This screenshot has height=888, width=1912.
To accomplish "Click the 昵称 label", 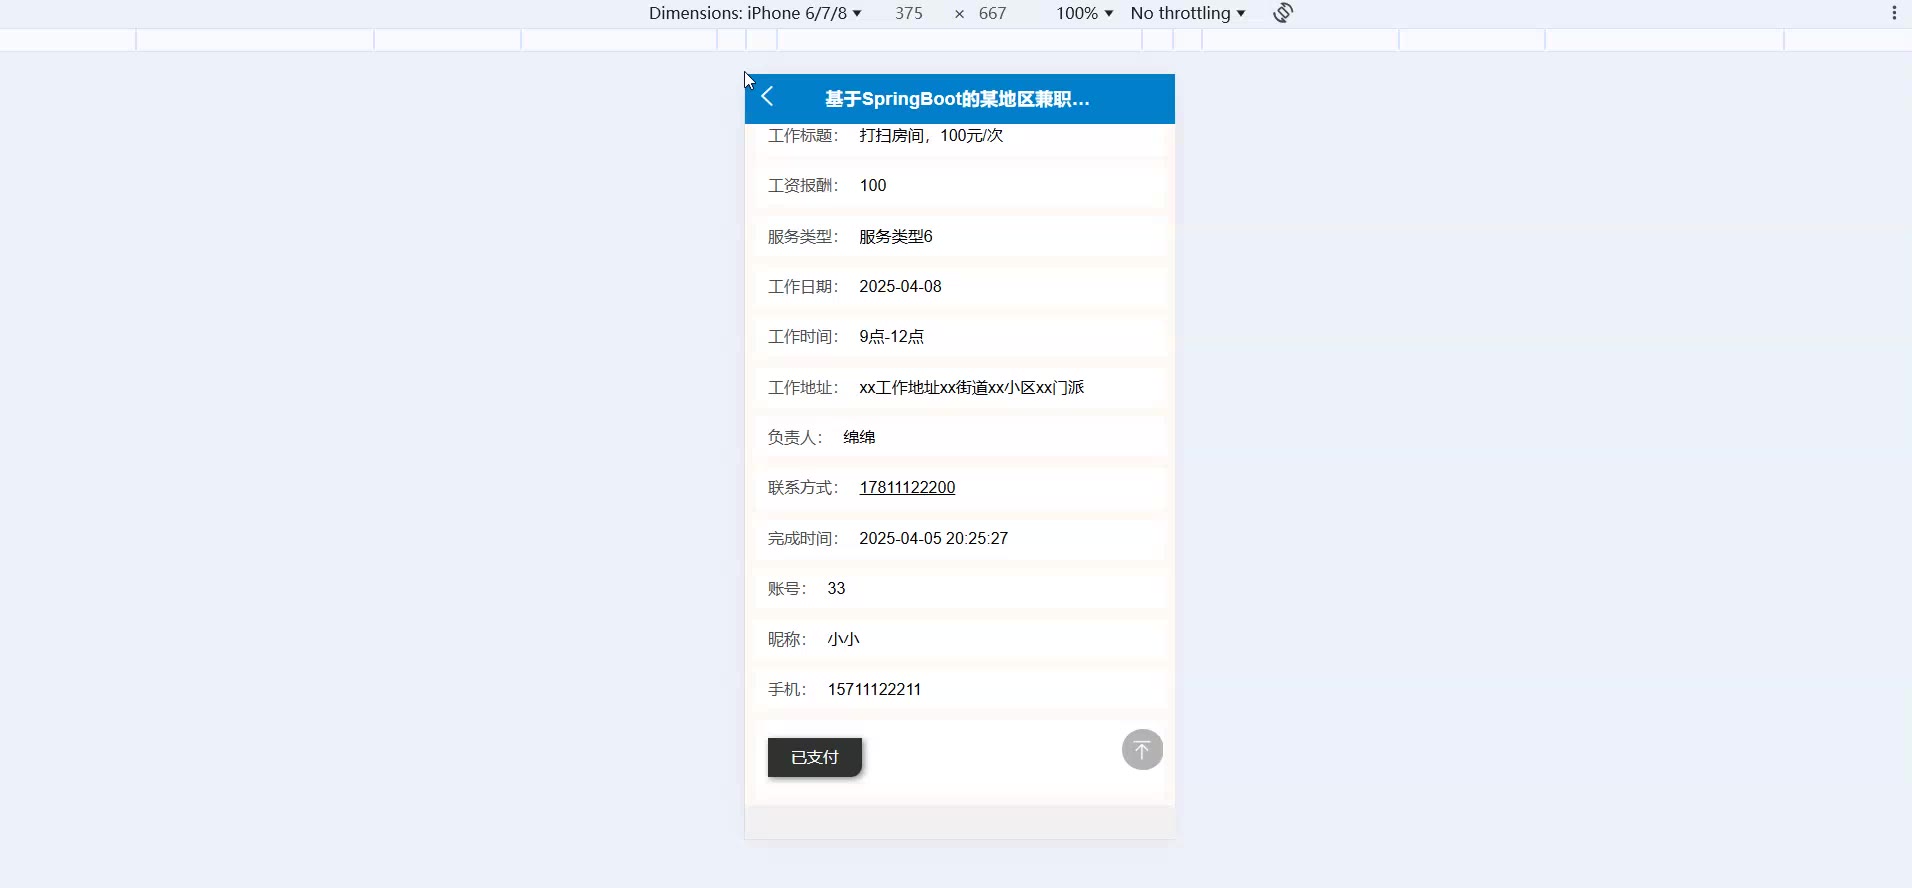I will (787, 639).
